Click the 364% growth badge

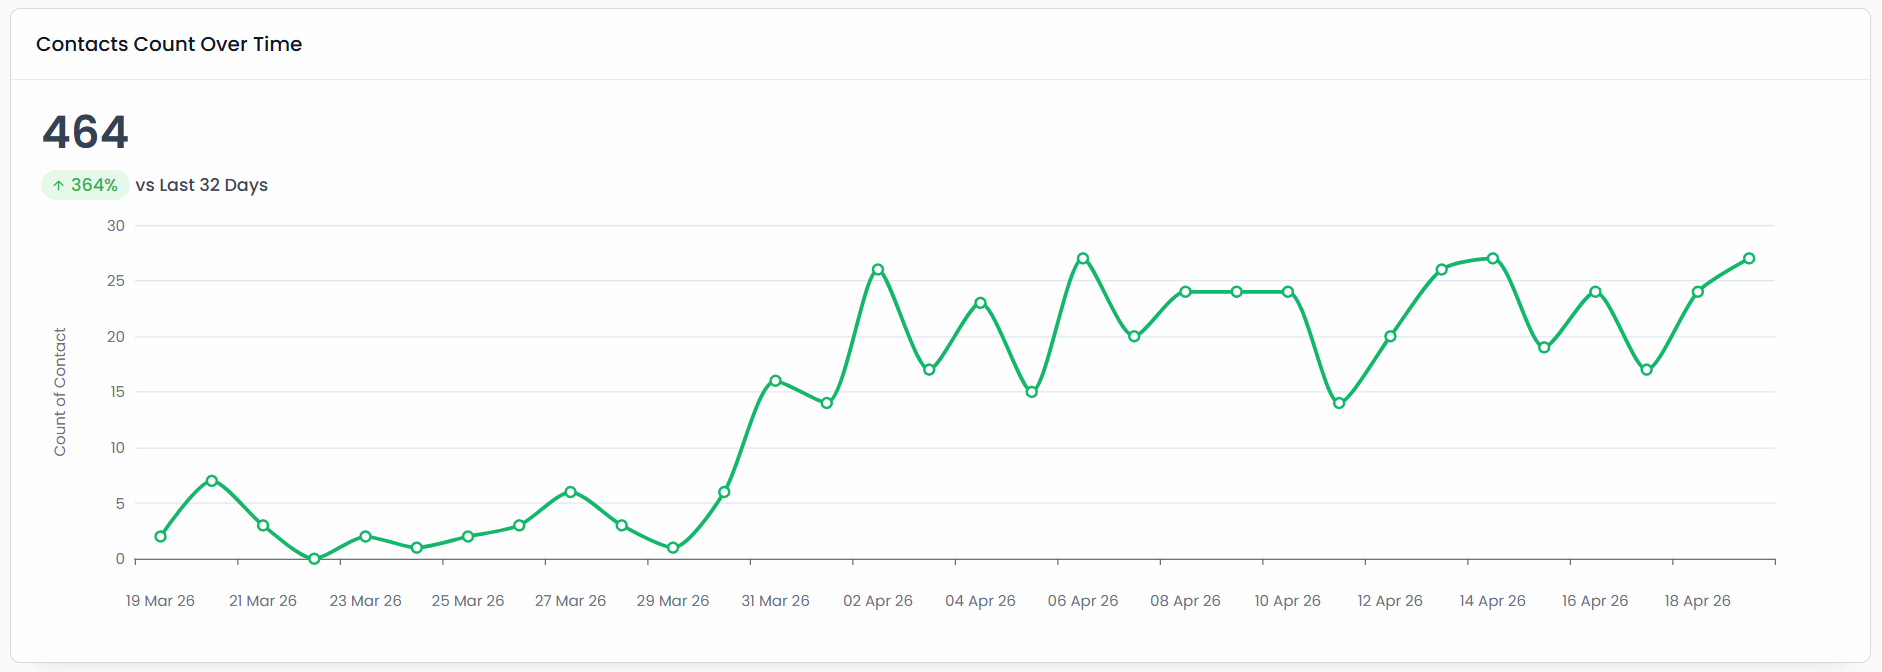(x=85, y=185)
